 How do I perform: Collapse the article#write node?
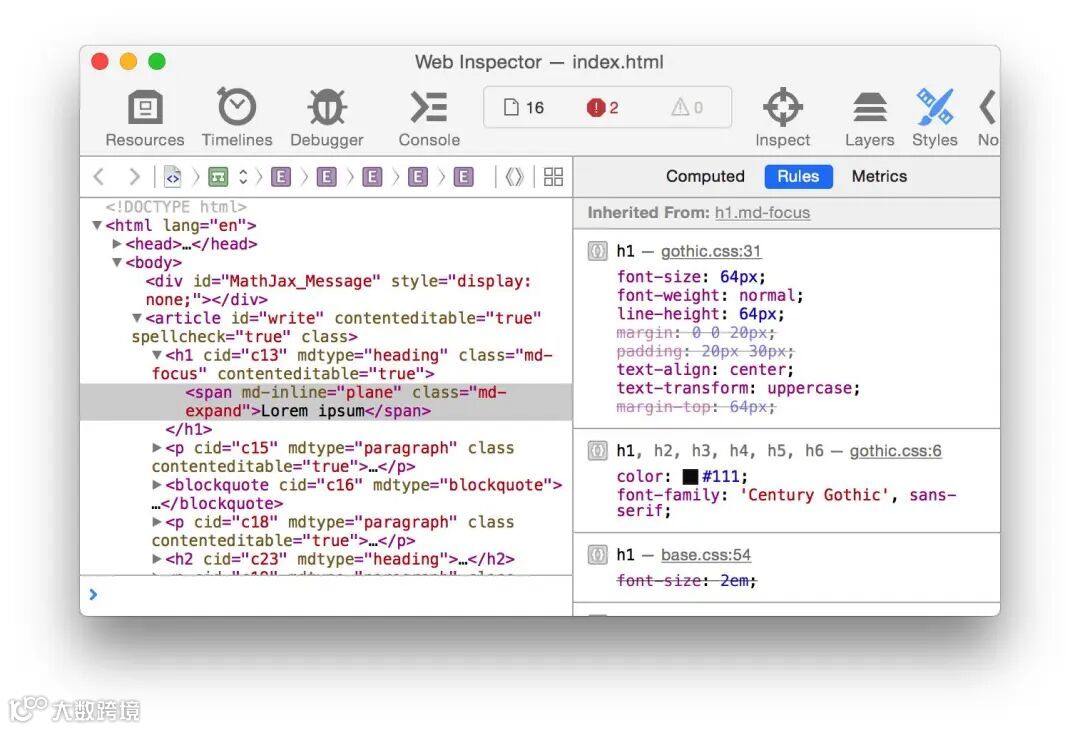[x=137, y=318]
